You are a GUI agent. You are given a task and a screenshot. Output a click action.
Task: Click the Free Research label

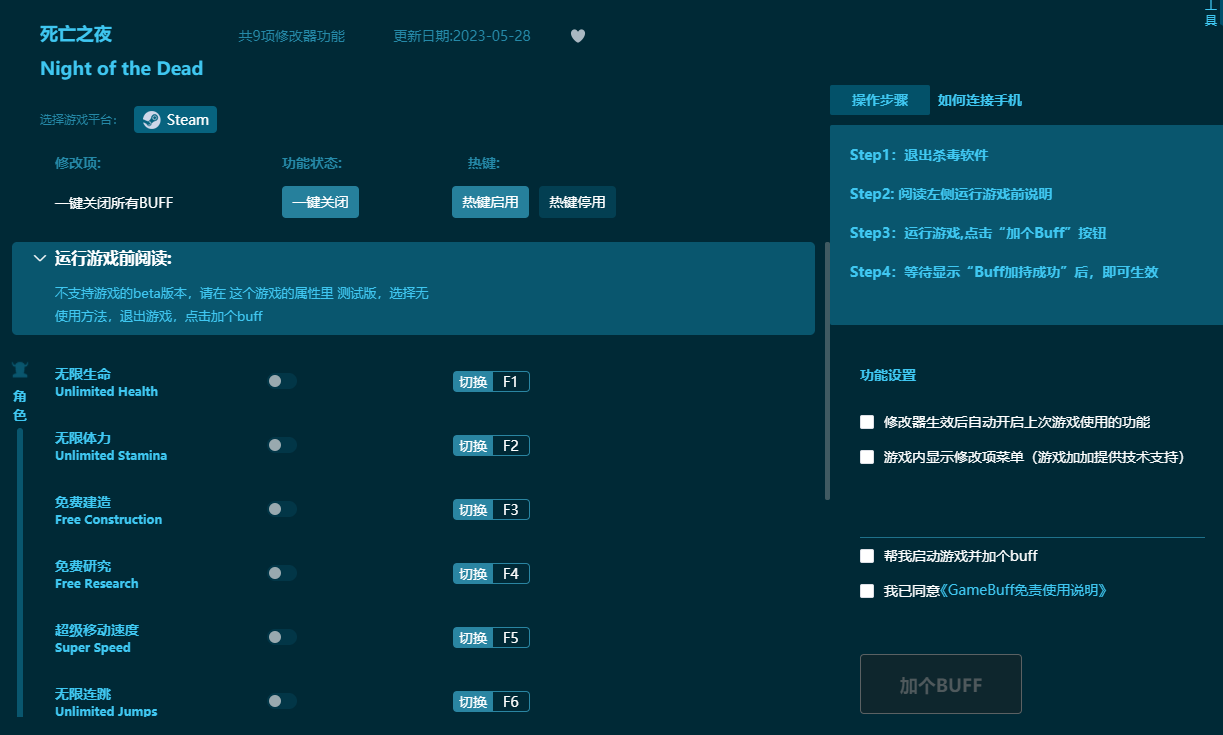(97, 584)
